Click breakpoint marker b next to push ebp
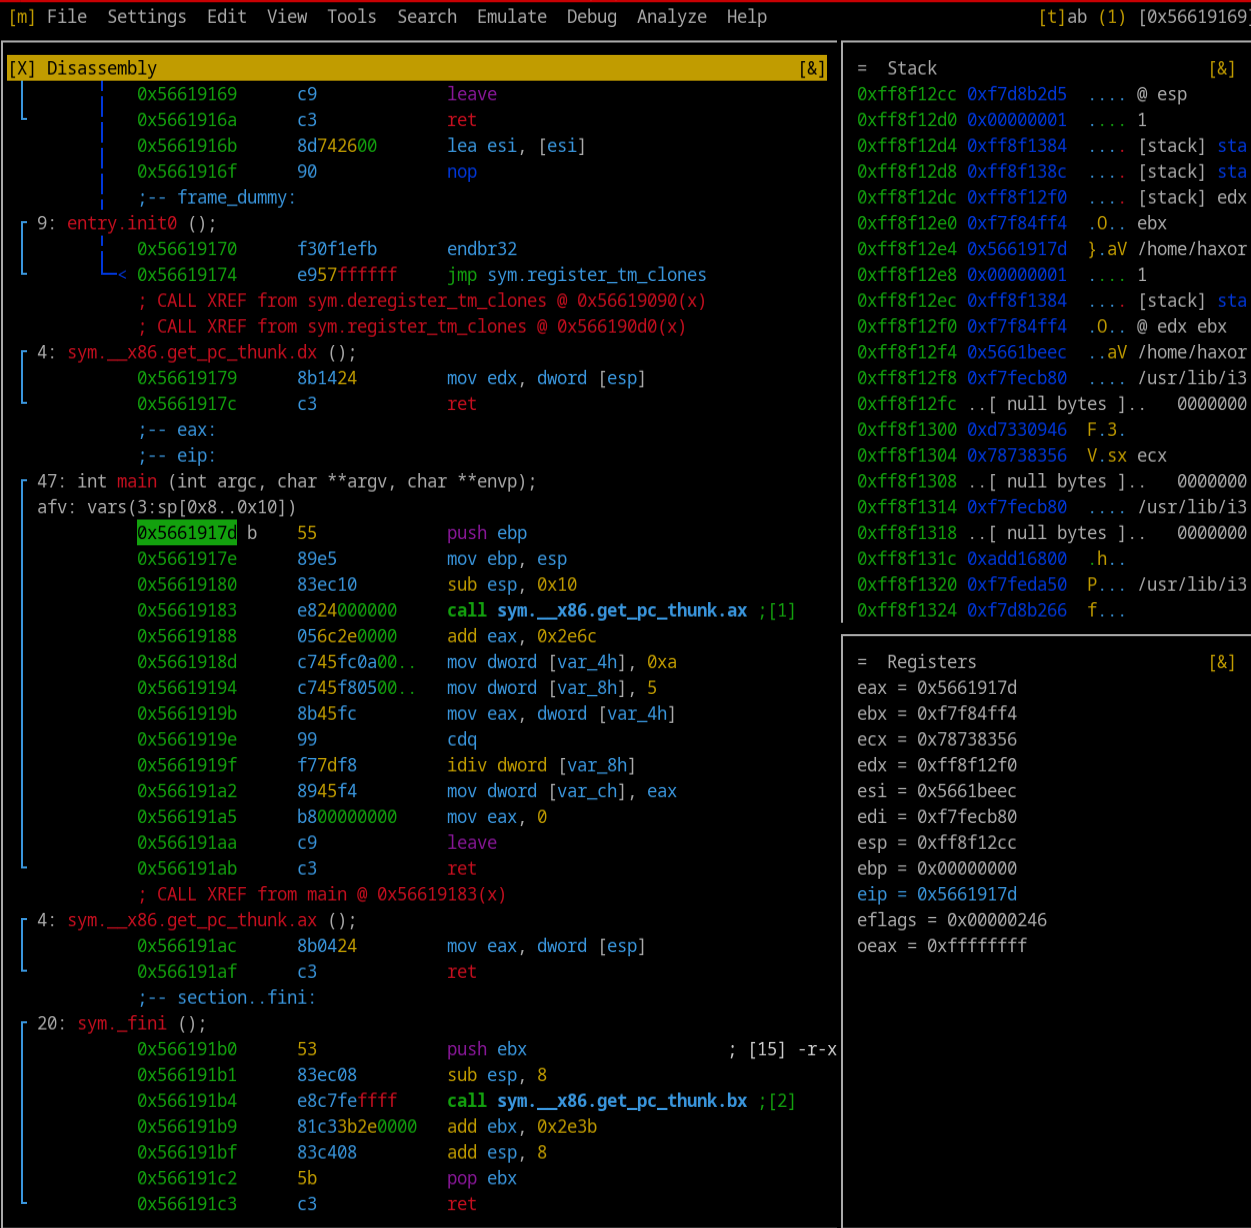The image size is (1251, 1228). [252, 533]
